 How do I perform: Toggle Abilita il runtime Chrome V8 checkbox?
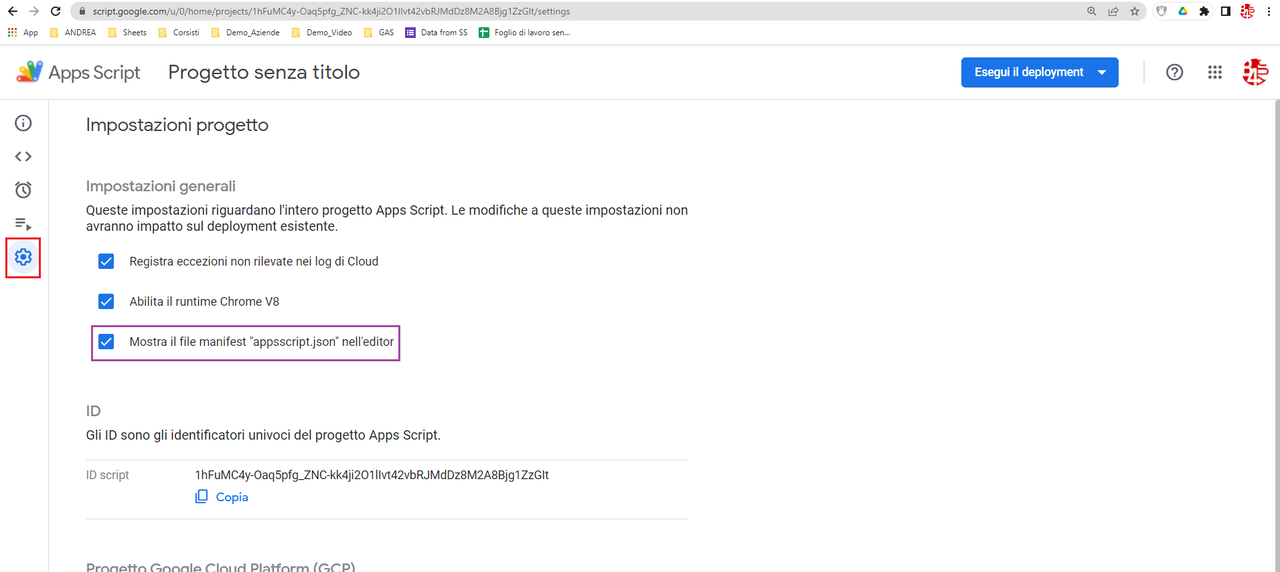[106, 301]
